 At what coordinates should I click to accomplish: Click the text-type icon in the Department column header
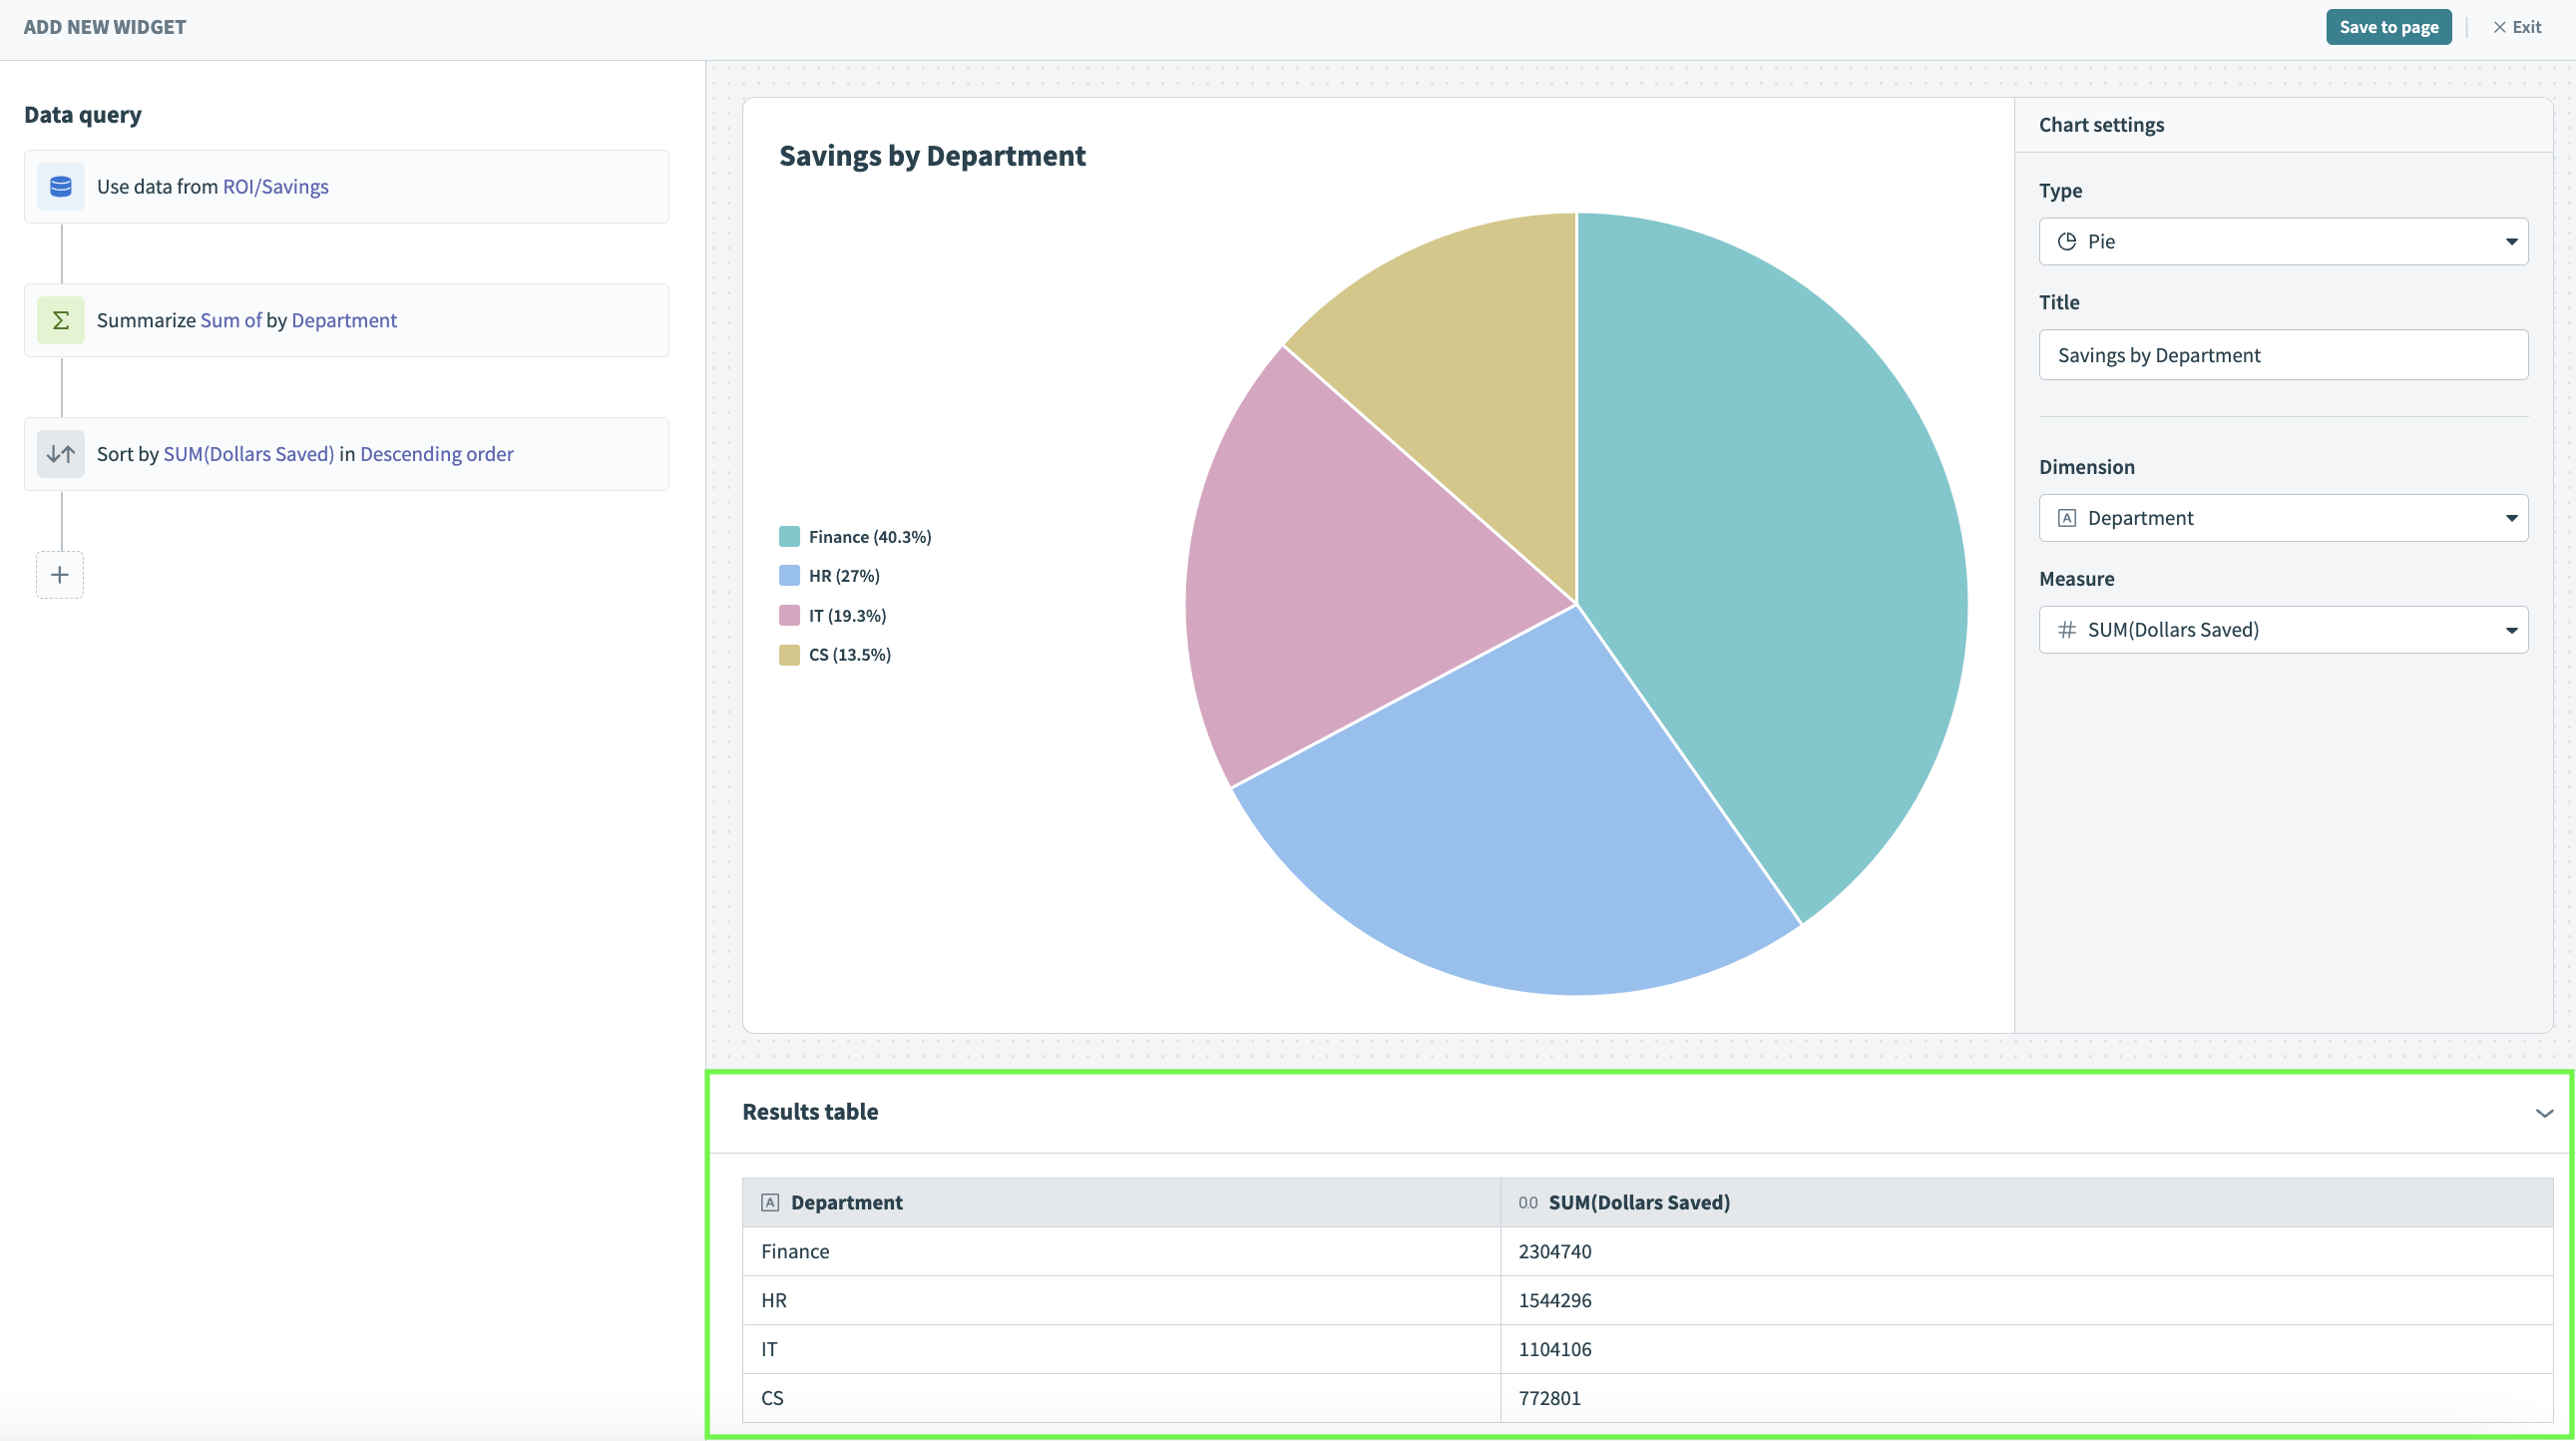point(770,1203)
